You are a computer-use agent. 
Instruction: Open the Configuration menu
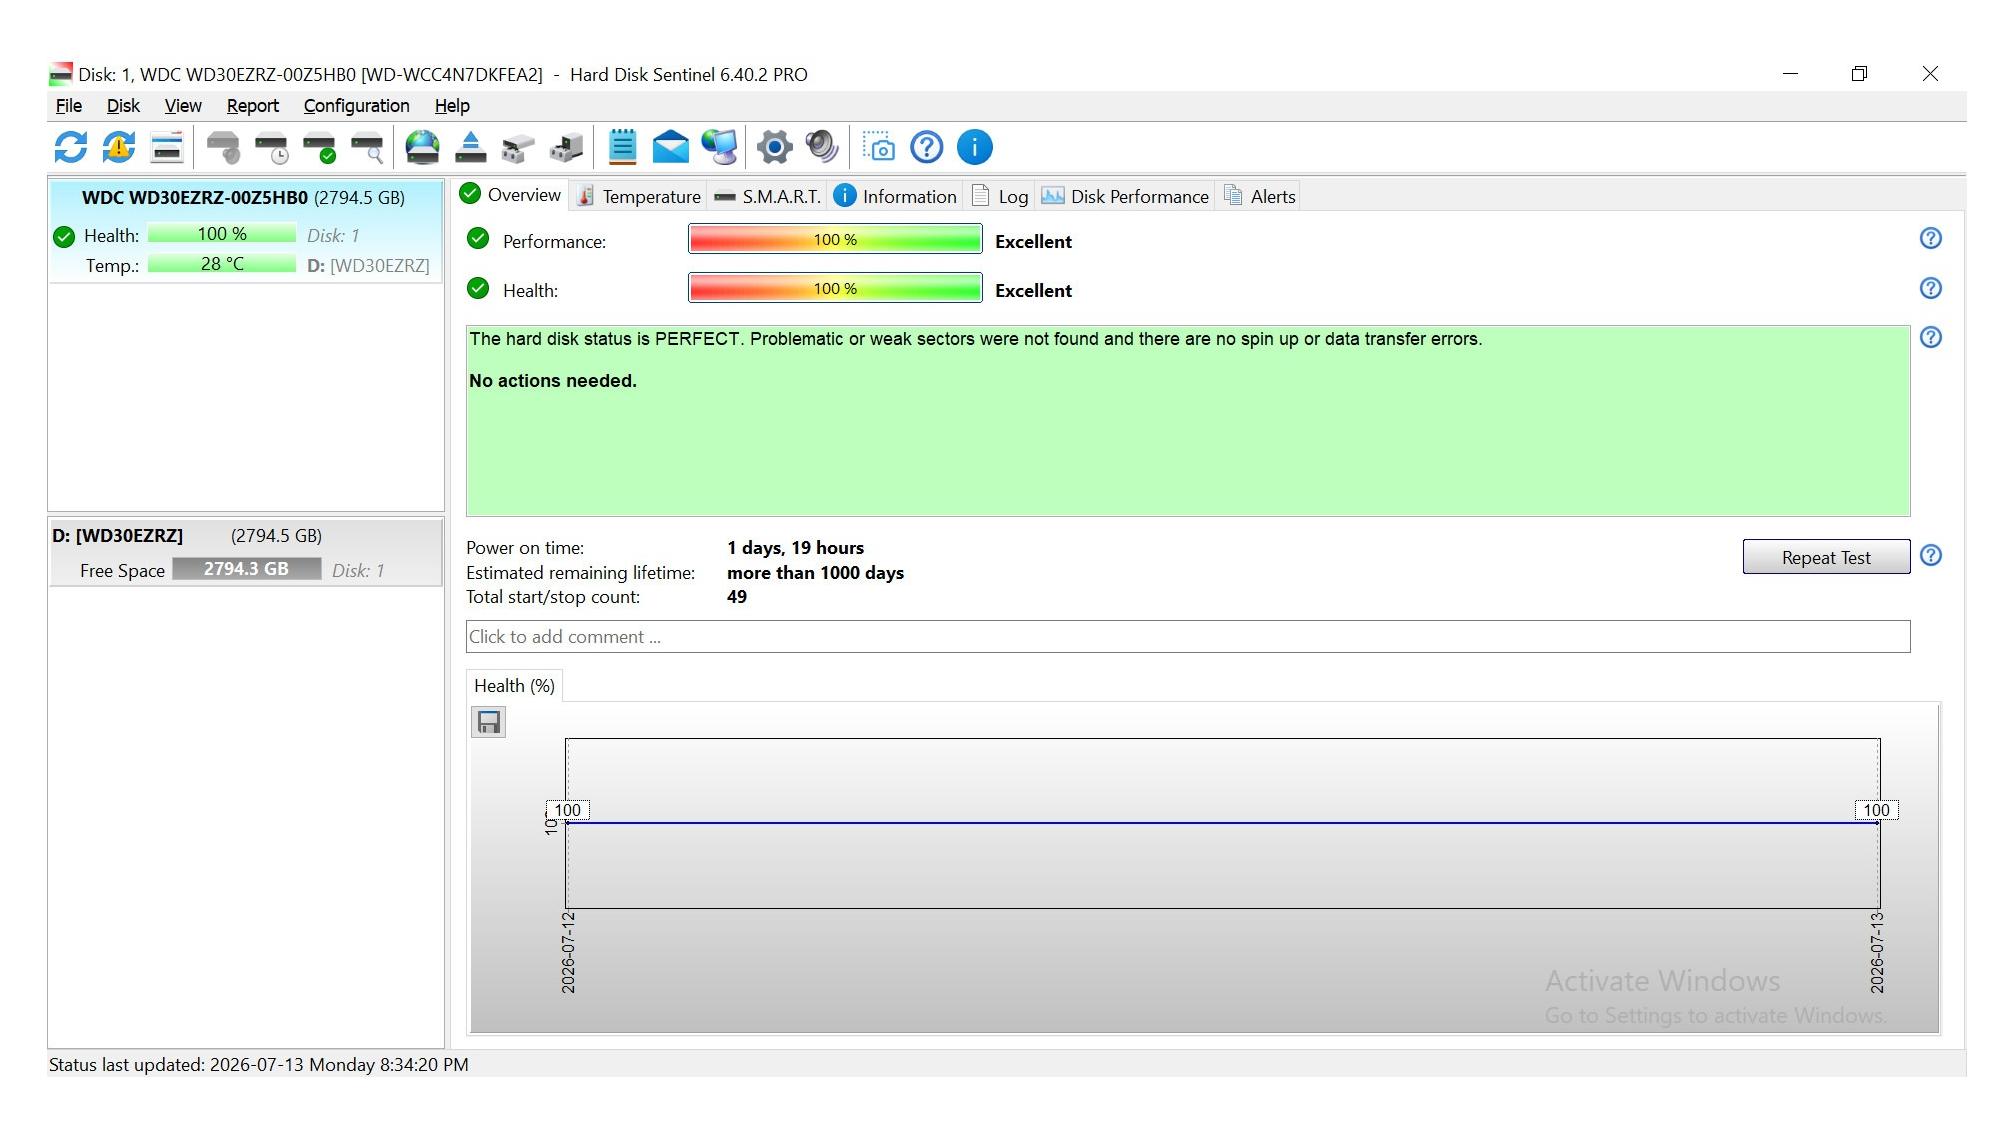pos(357,106)
